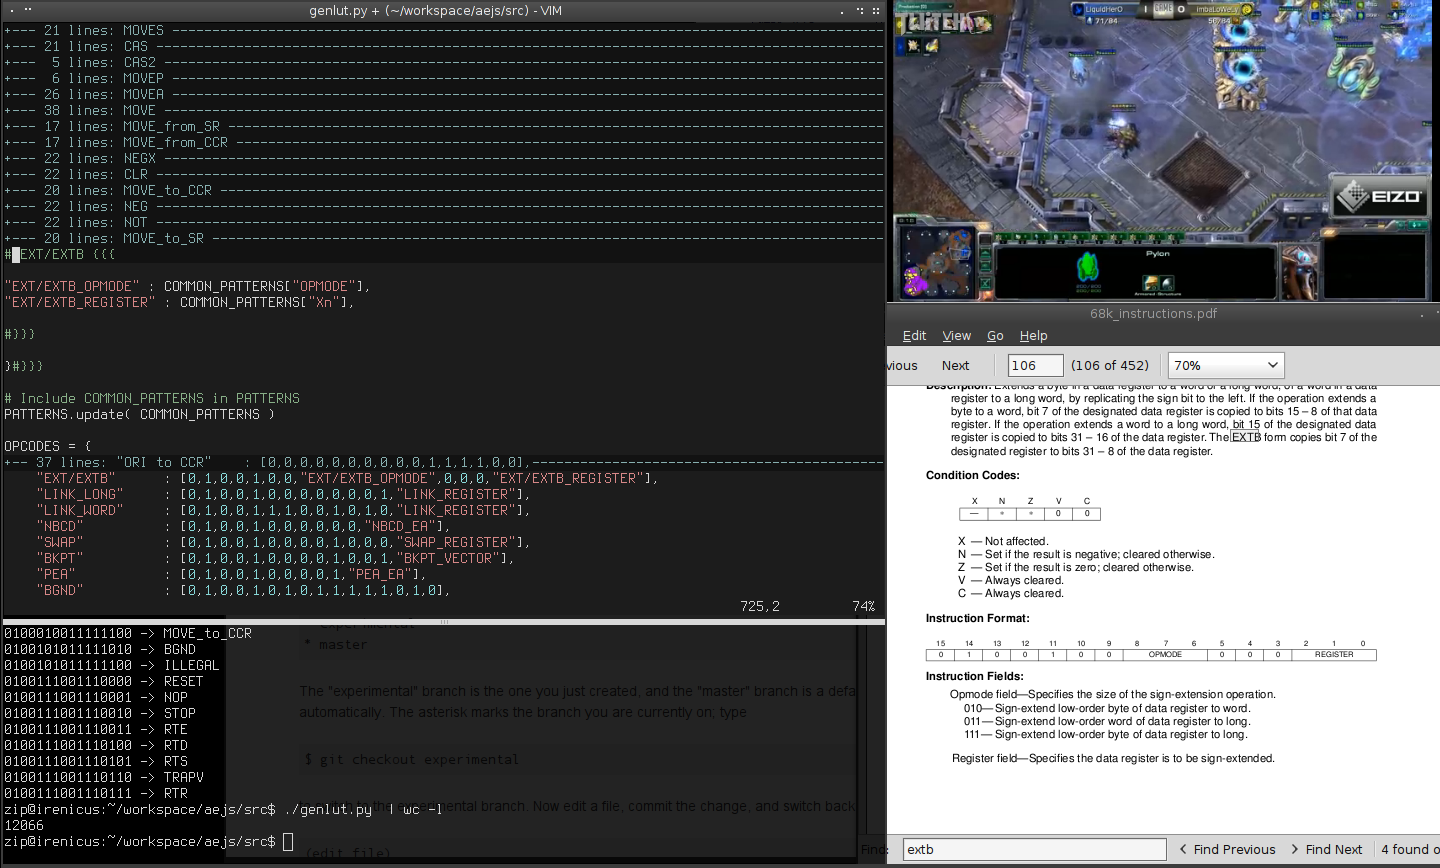Click the empty terminal prompt with cursor
This screenshot has width=1440, height=868.
click(148, 841)
